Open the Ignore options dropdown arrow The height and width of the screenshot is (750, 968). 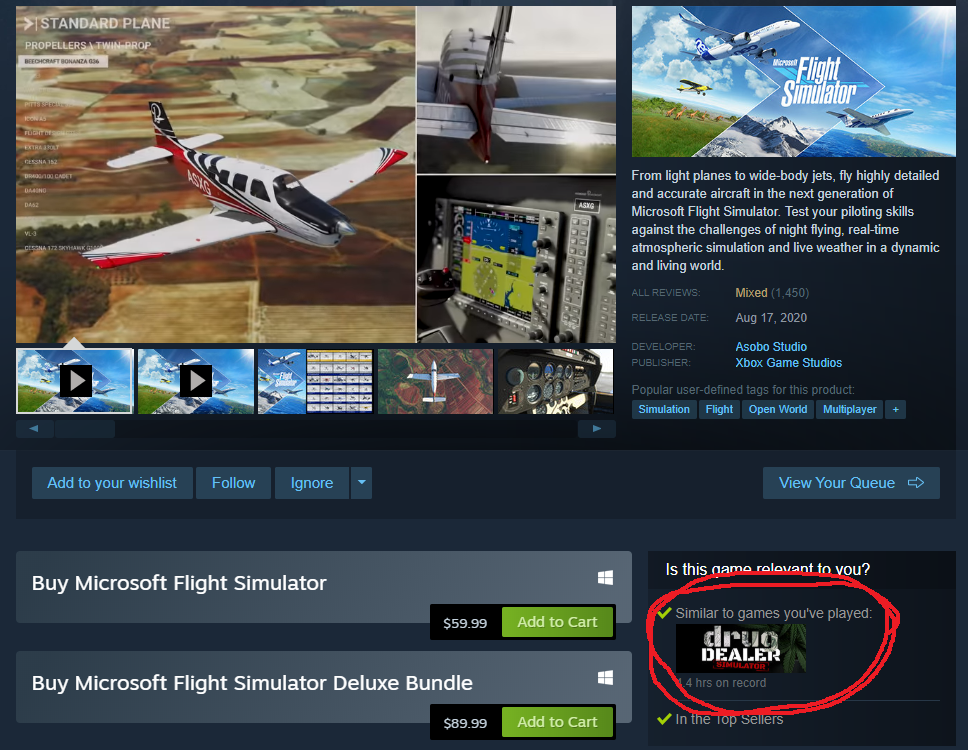[x=362, y=483]
